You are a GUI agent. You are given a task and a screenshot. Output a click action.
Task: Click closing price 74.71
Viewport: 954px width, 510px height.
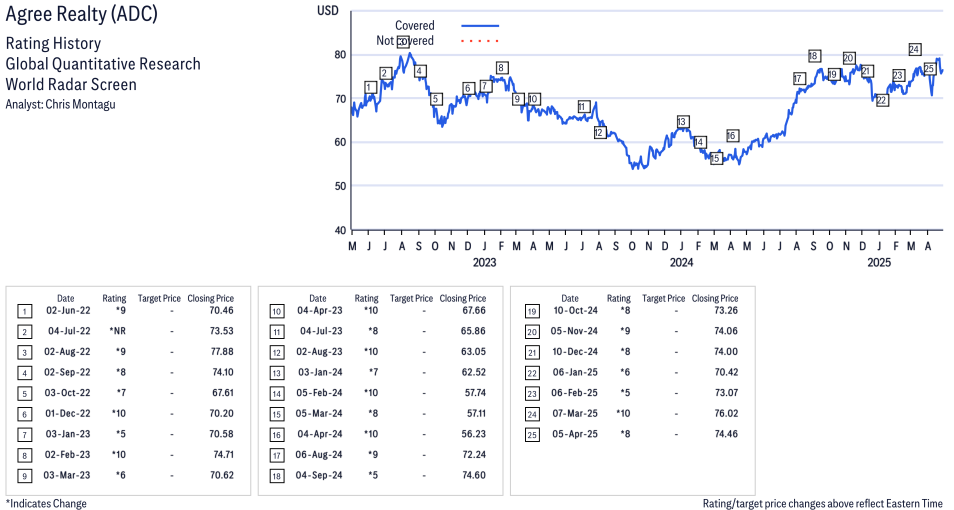point(224,455)
